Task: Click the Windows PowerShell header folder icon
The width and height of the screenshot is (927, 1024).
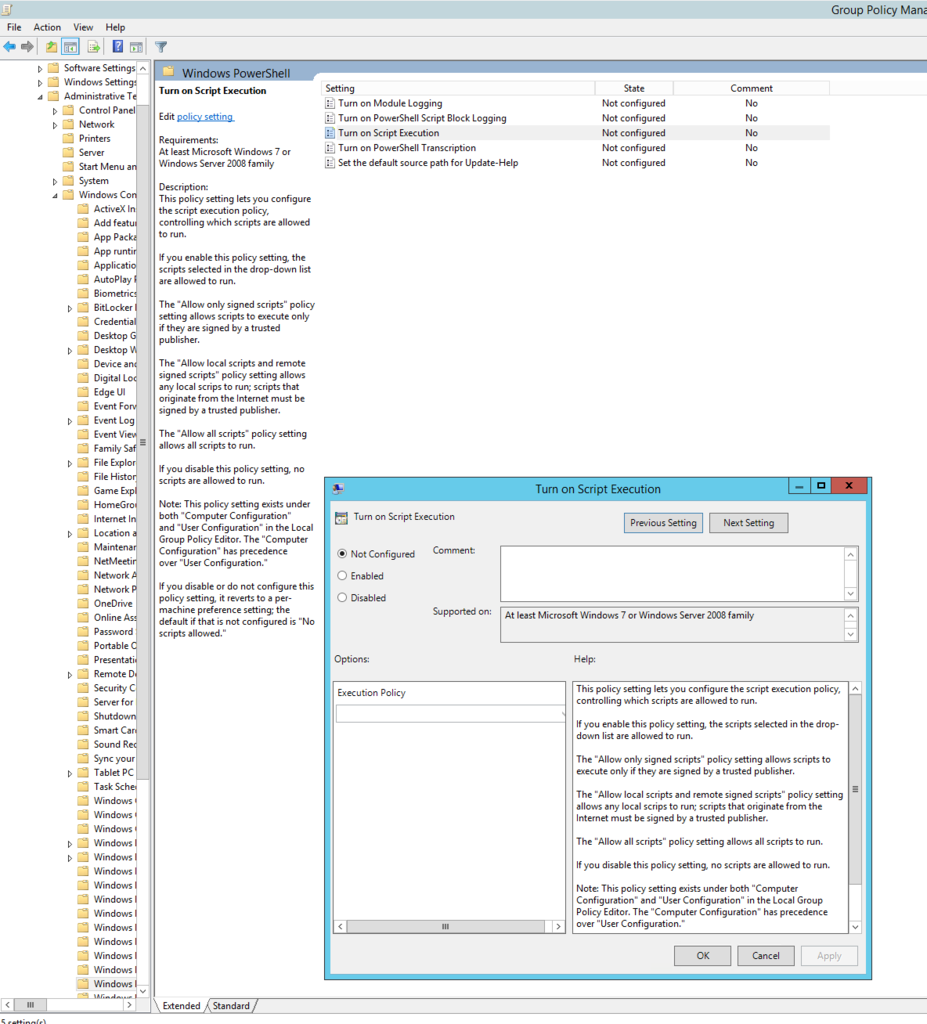Action: 169,72
